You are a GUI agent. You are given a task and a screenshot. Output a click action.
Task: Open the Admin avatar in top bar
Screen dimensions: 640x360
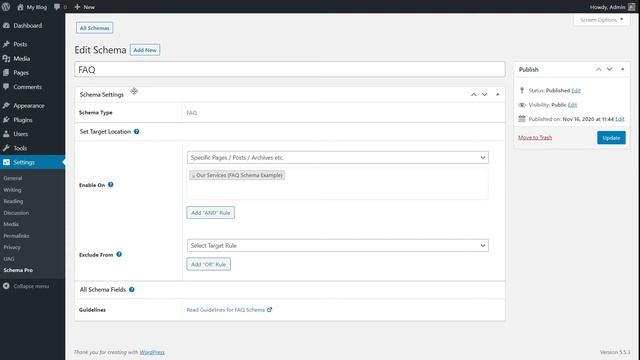click(631, 7)
